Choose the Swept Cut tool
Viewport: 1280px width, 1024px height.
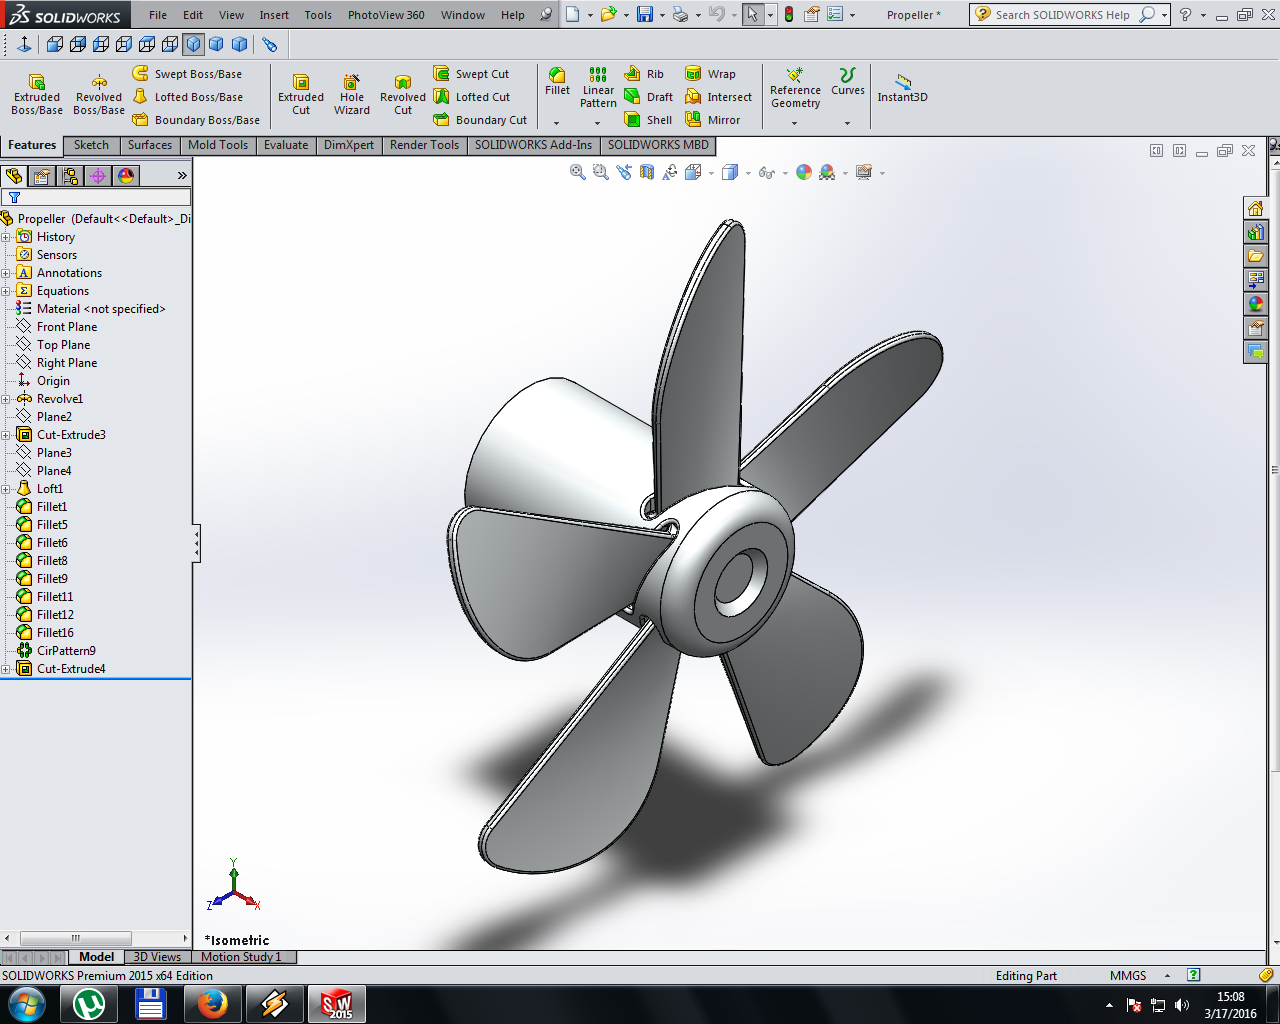coord(471,74)
